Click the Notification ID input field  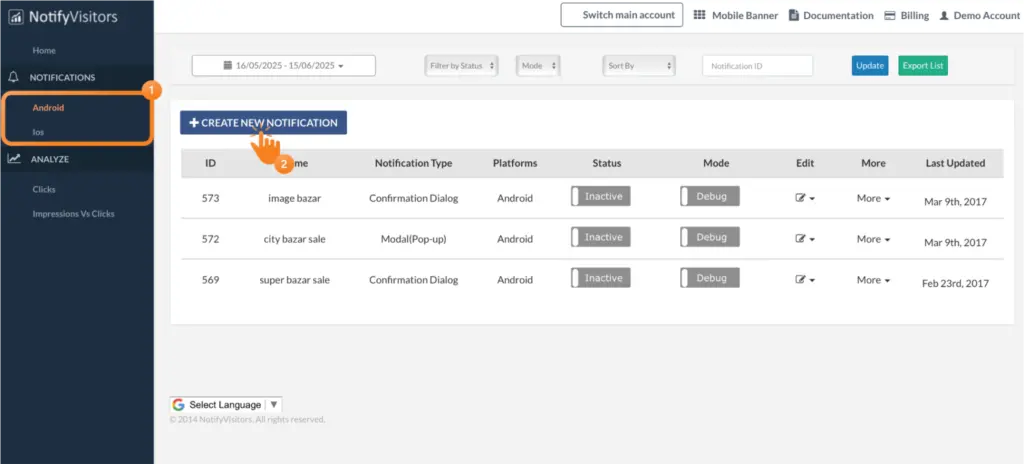click(x=757, y=66)
